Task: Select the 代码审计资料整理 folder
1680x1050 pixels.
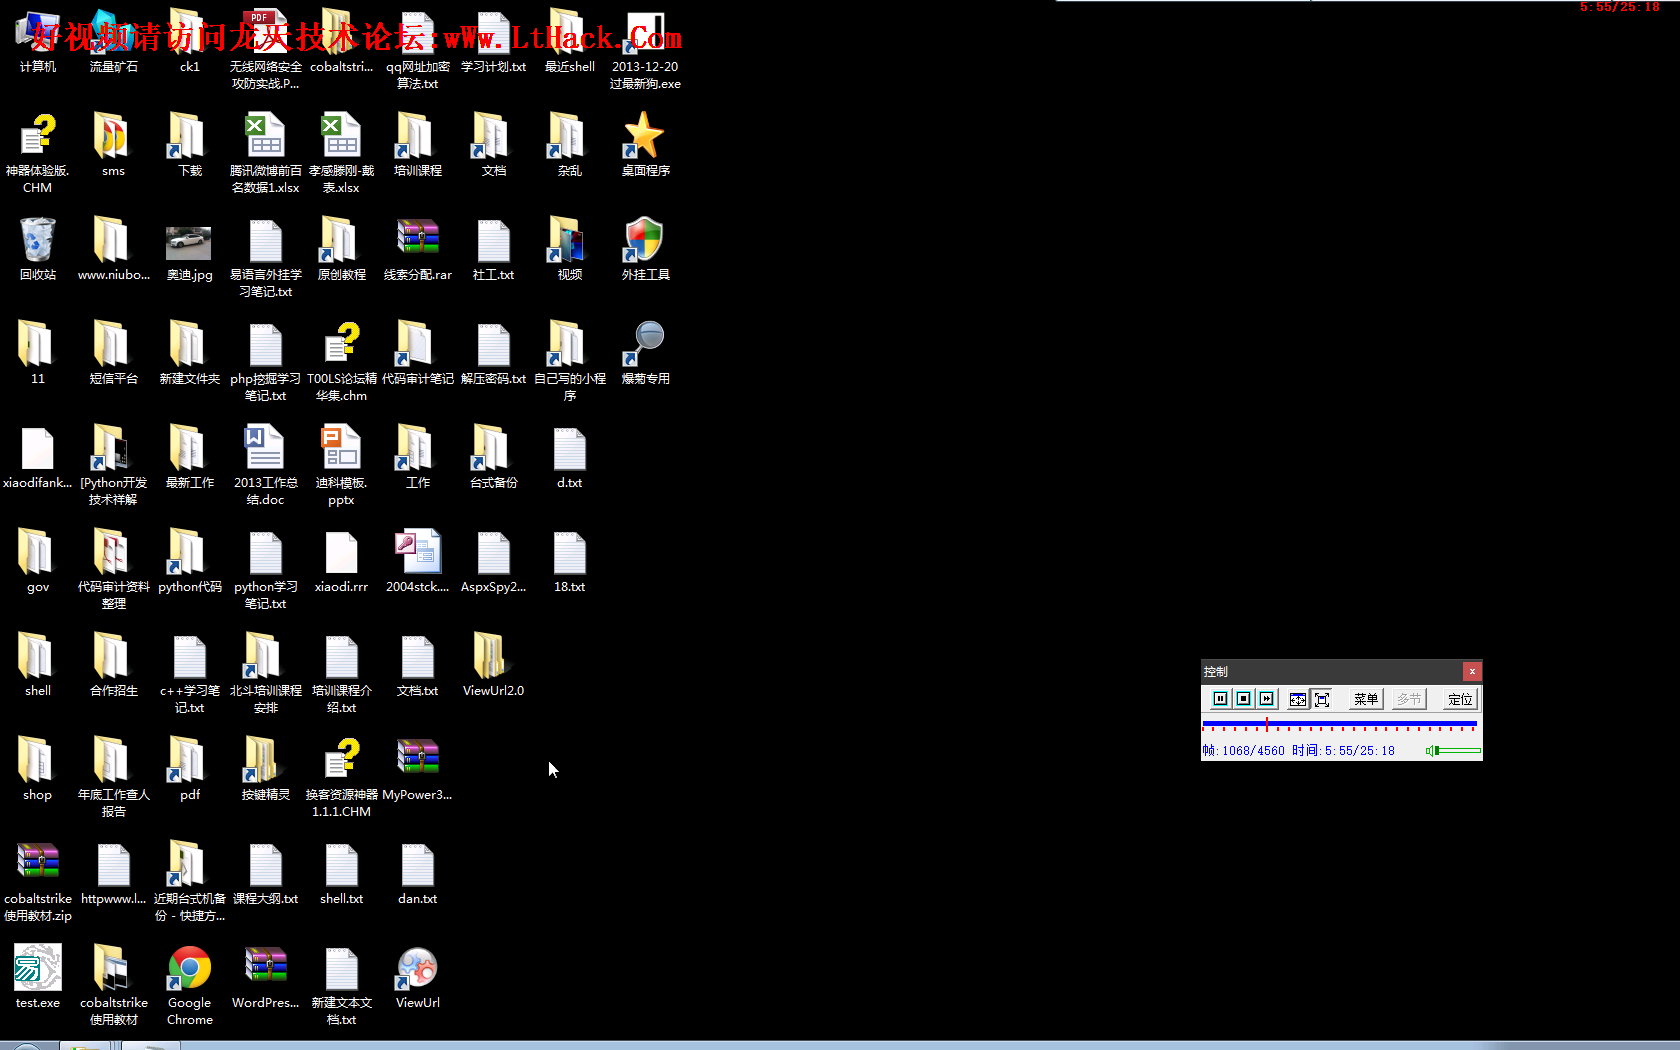Action: [114, 568]
